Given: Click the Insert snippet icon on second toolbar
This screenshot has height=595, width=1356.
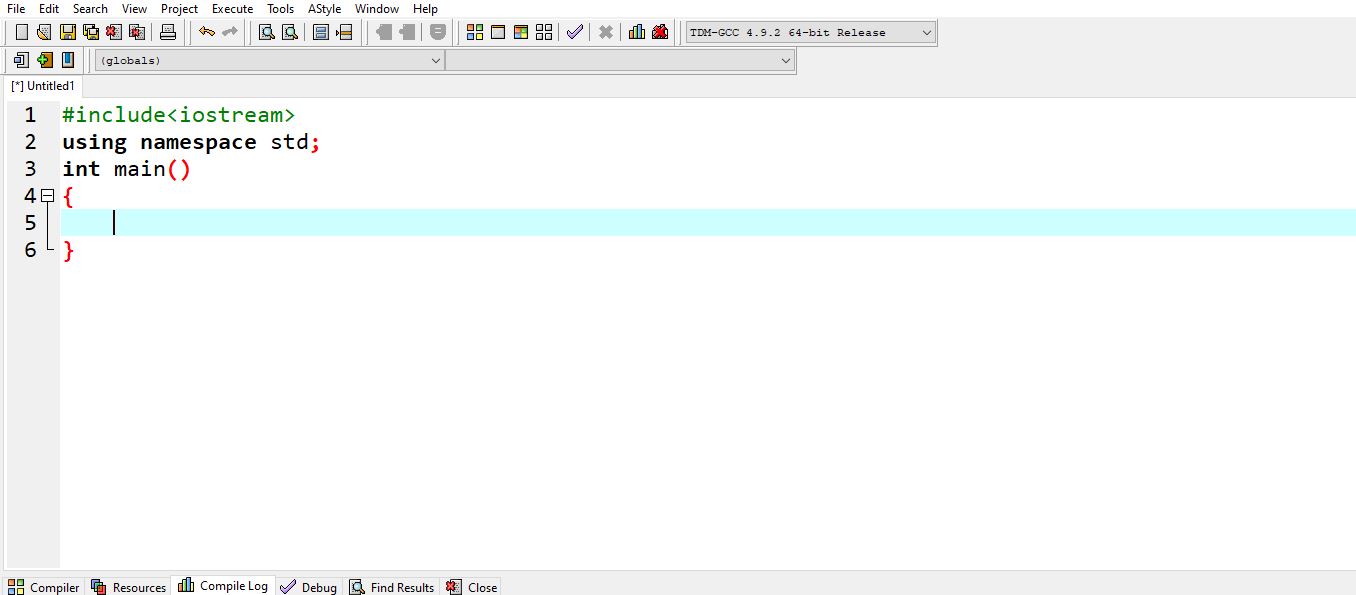Looking at the screenshot, I should point(22,60).
